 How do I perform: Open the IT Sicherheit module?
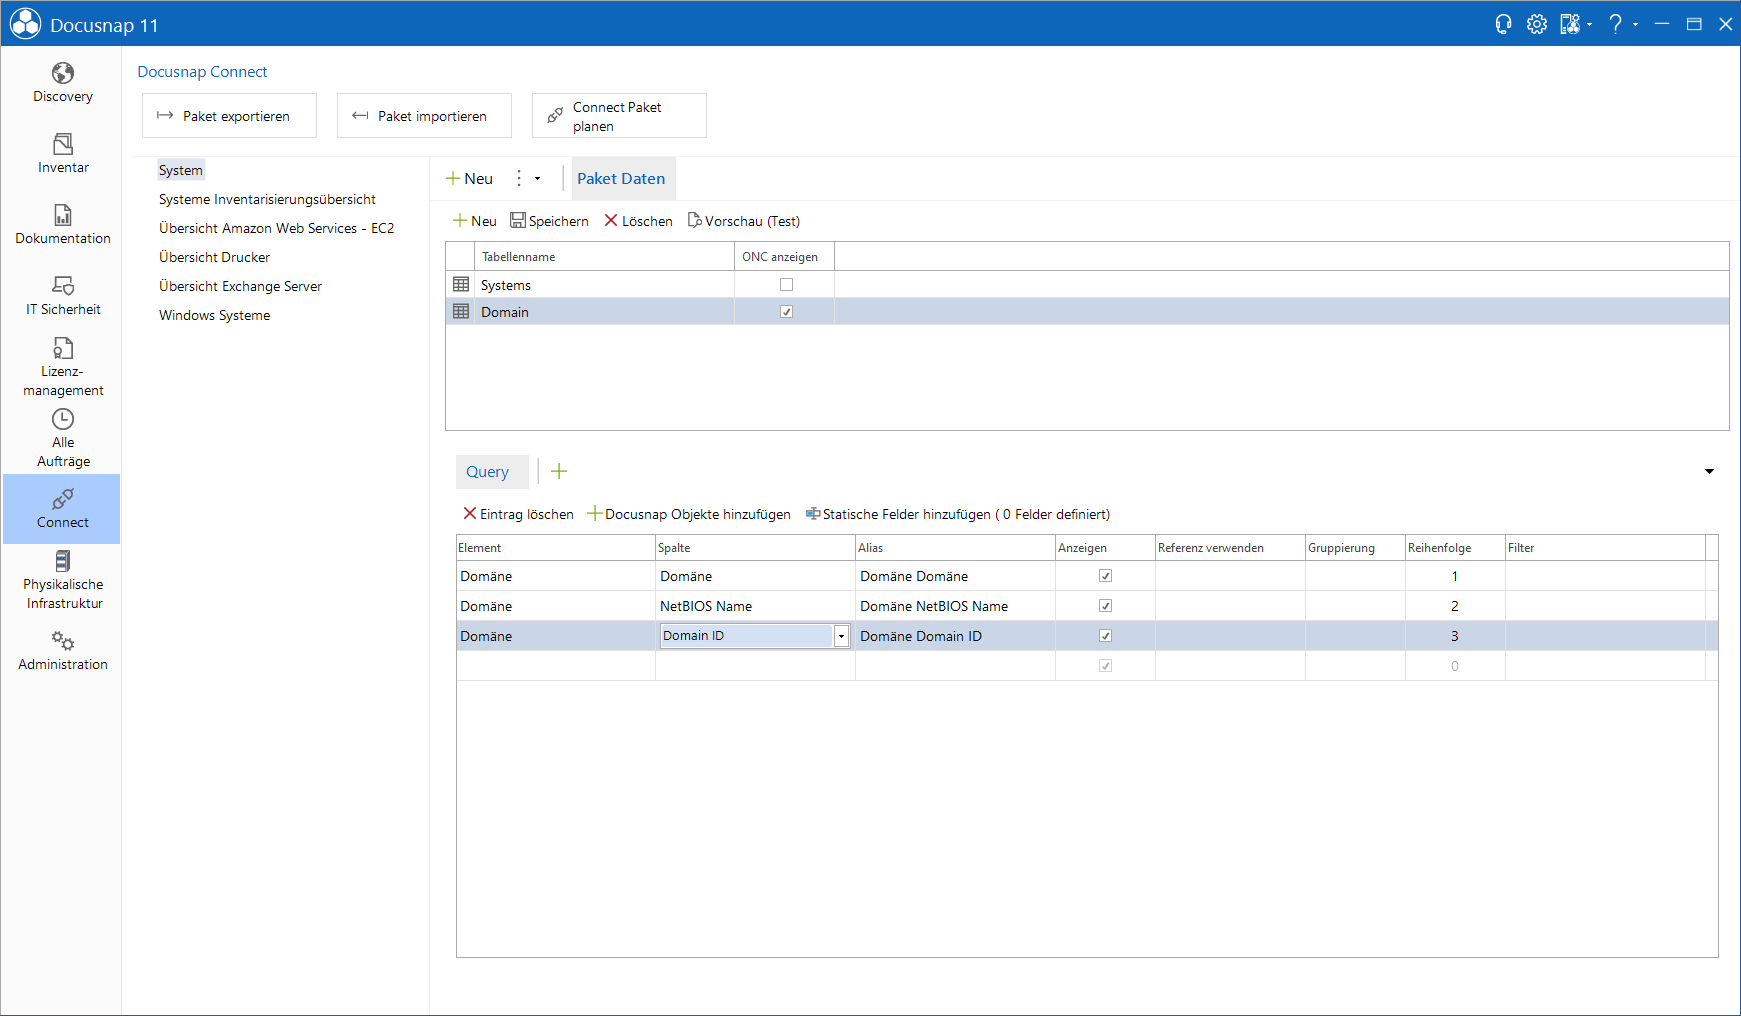[x=62, y=295]
